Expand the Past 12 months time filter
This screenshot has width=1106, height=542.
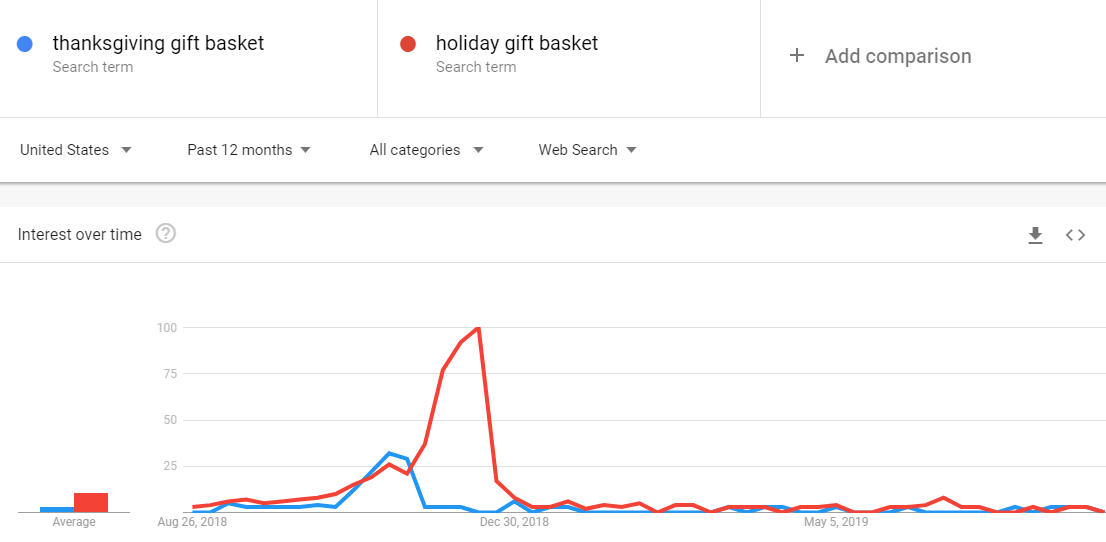coord(249,150)
